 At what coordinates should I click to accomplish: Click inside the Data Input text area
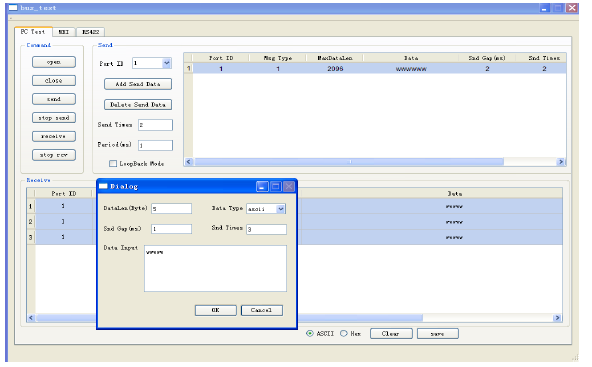pyautogui.click(x=215, y=268)
